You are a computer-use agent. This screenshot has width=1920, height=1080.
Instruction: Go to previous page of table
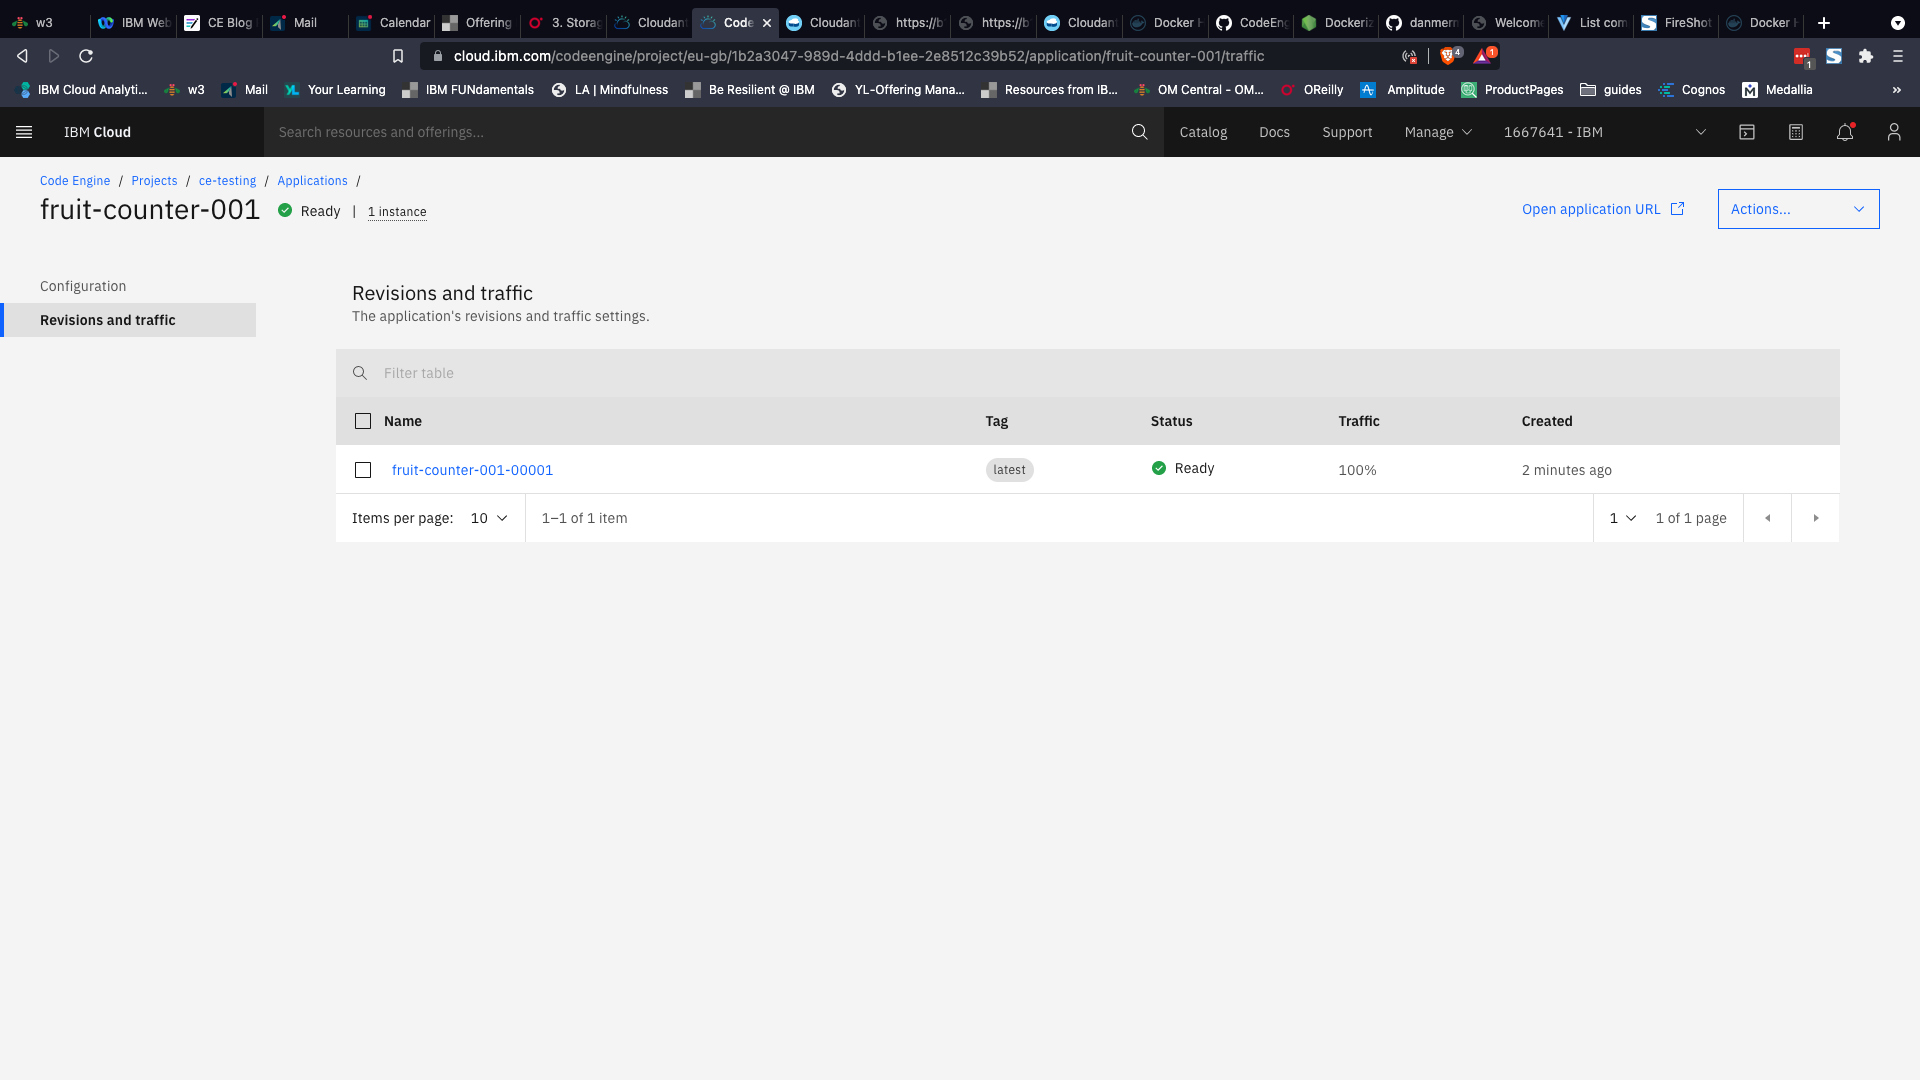point(1767,518)
